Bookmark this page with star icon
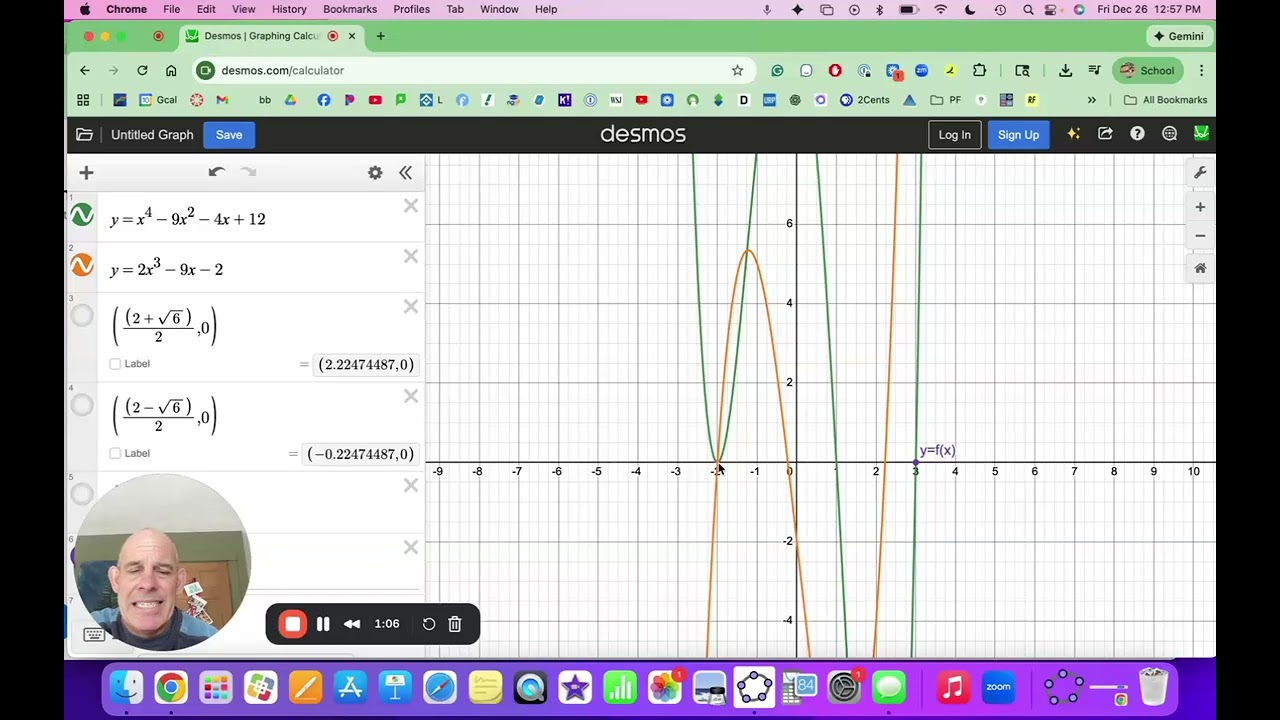The width and height of the screenshot is (1280, 720). click(x=737, y=70)
